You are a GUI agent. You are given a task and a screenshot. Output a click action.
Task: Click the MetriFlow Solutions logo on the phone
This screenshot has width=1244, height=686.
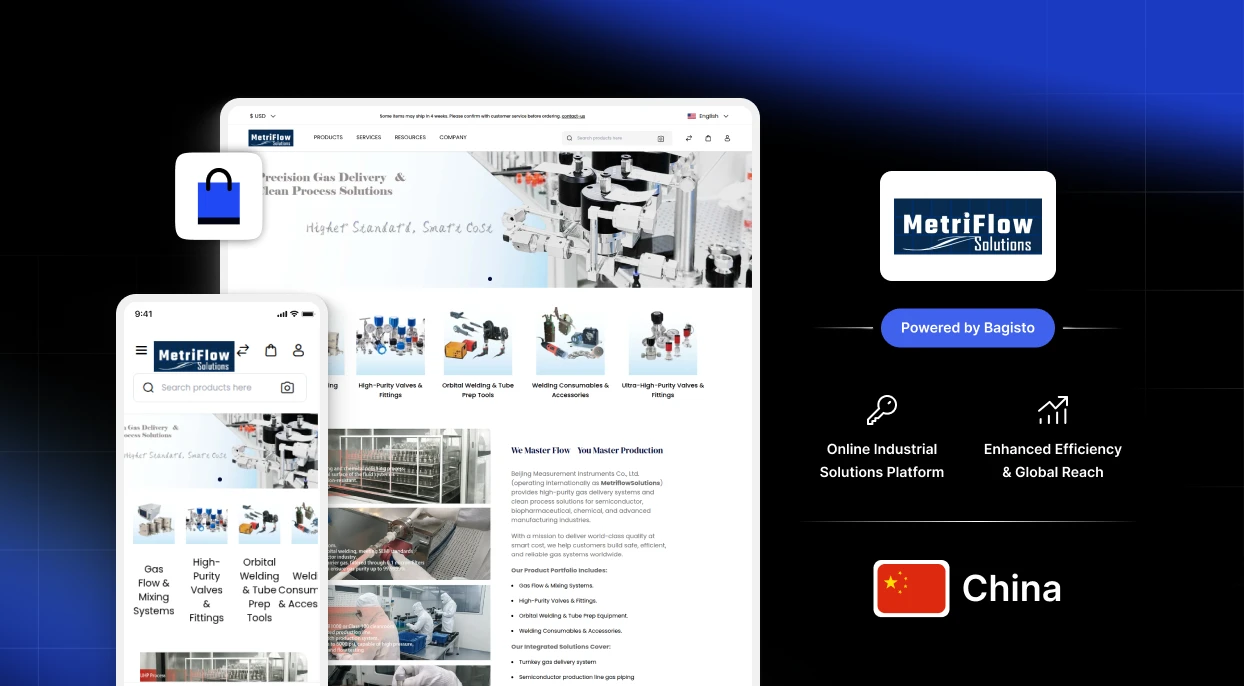(x=194, y=356)
